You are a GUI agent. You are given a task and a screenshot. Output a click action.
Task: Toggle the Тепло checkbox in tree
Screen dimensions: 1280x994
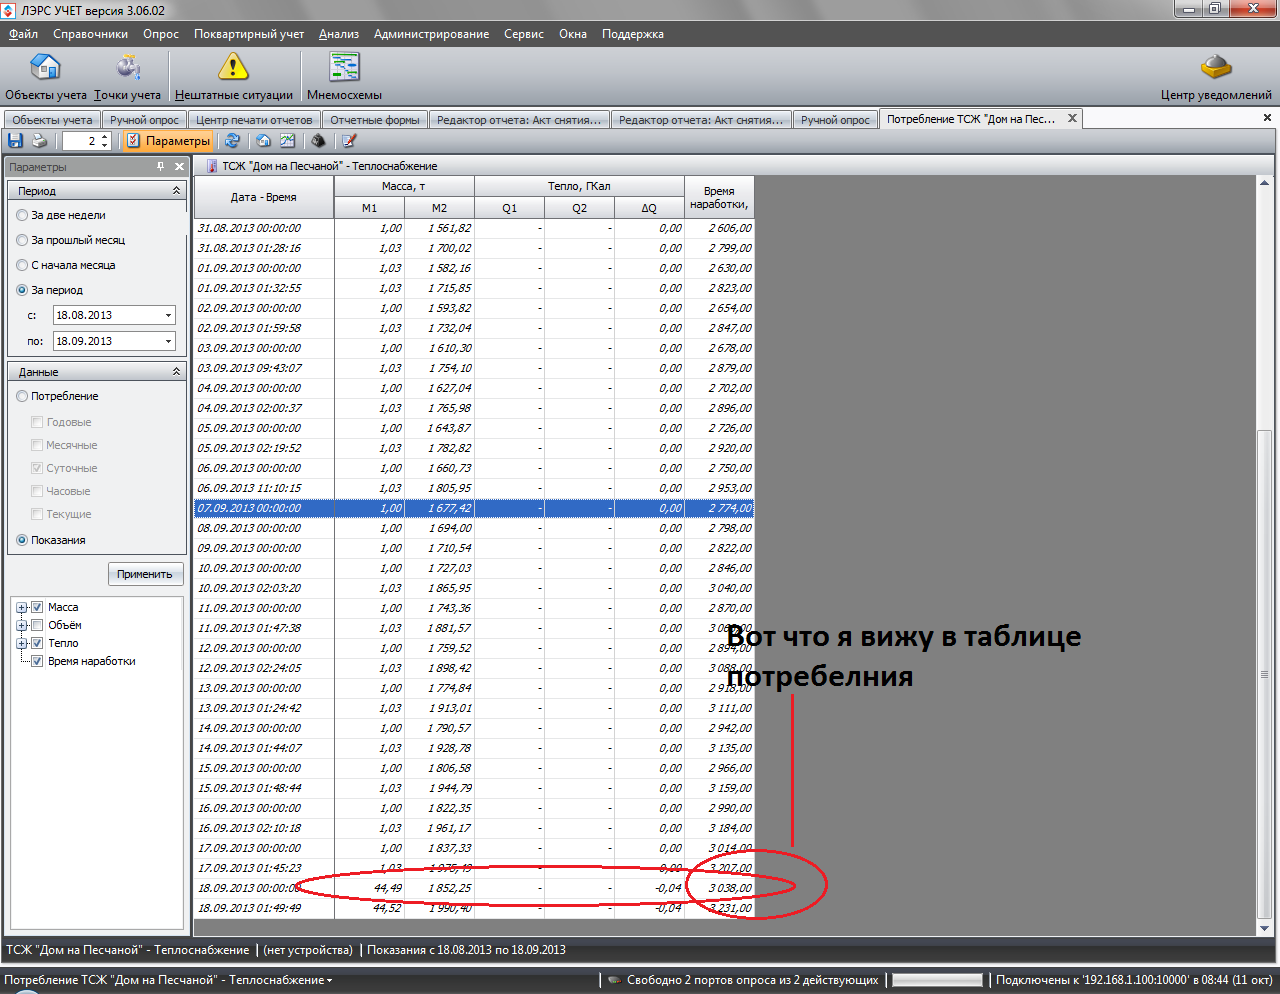click(37, 643)
